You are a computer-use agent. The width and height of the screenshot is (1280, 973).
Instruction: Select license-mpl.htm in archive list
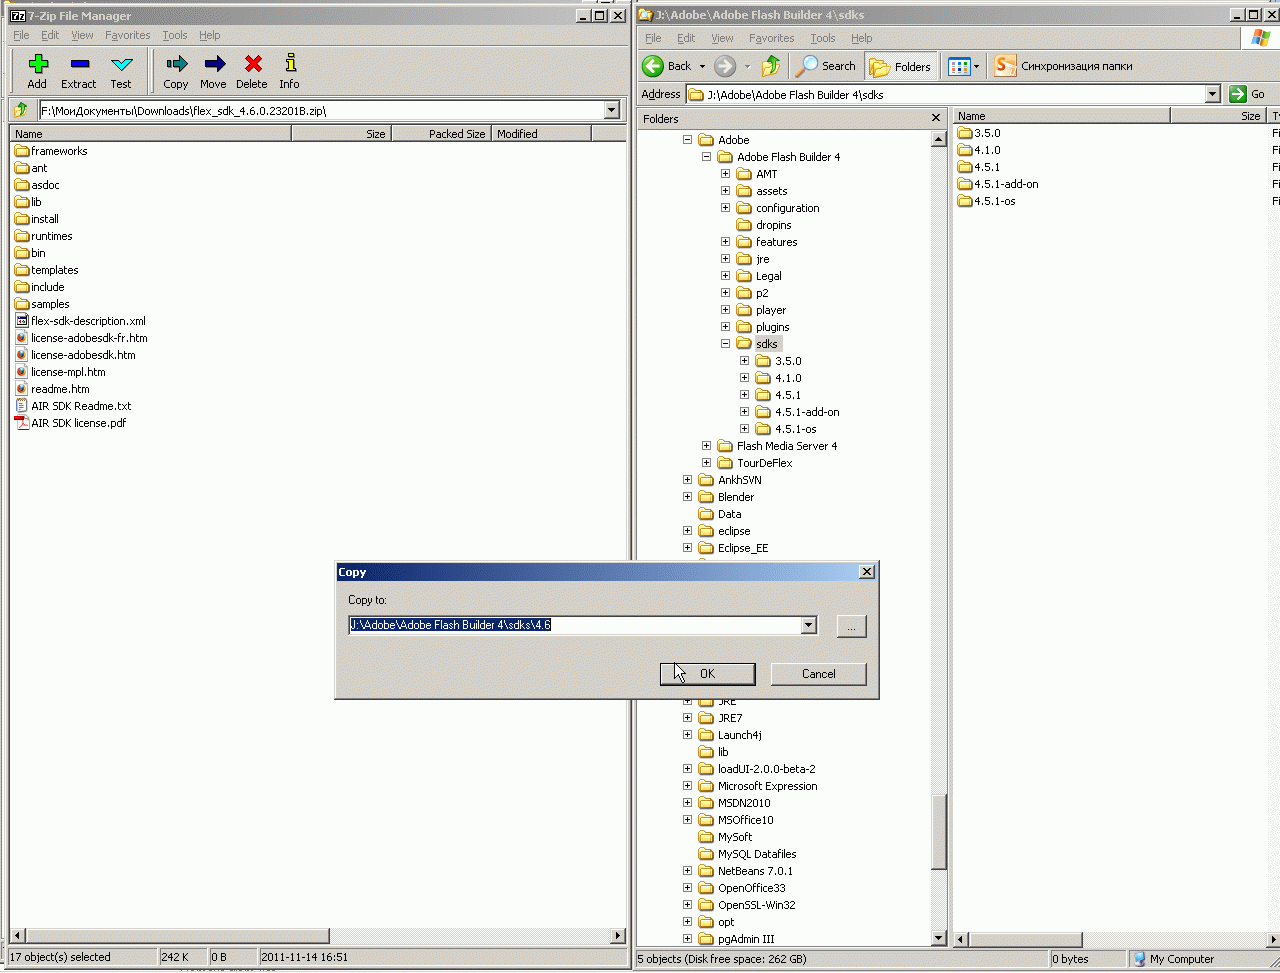60,372
